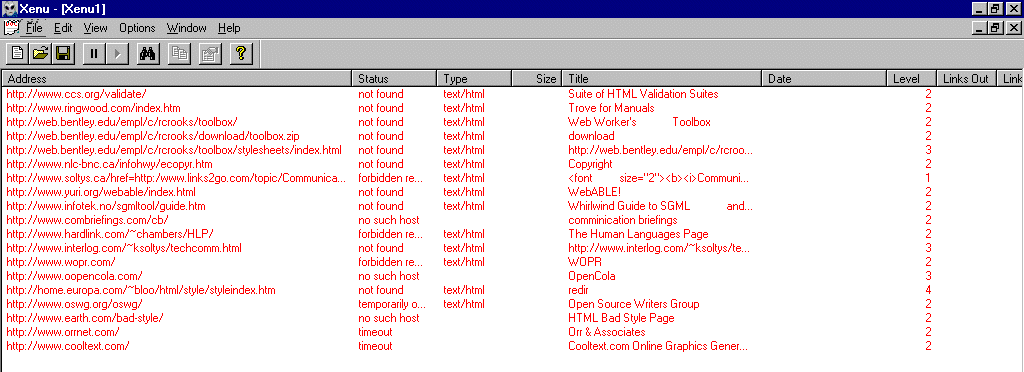Click the Resume play arrow icon
Screen dimensions: 1024x372
[118, 54]
